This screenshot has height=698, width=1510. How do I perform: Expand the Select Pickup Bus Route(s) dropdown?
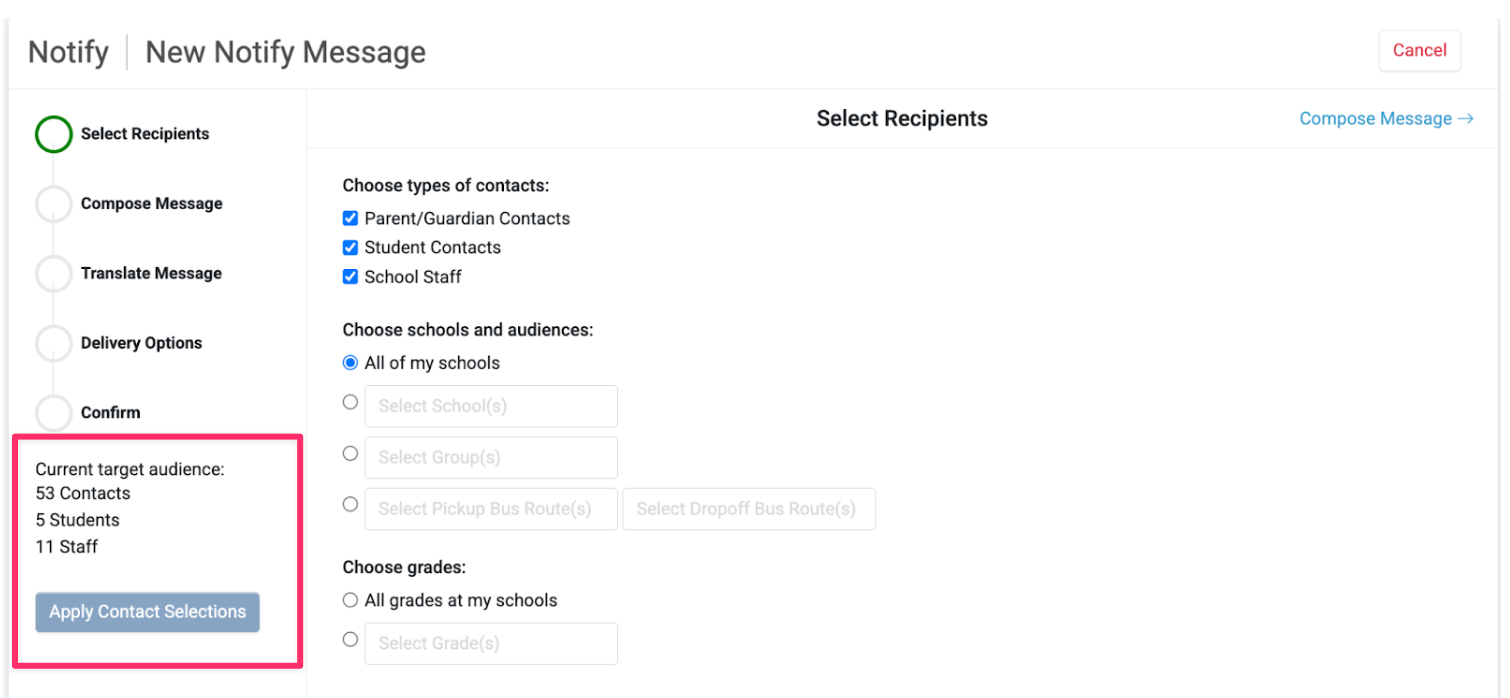(491, 509)
